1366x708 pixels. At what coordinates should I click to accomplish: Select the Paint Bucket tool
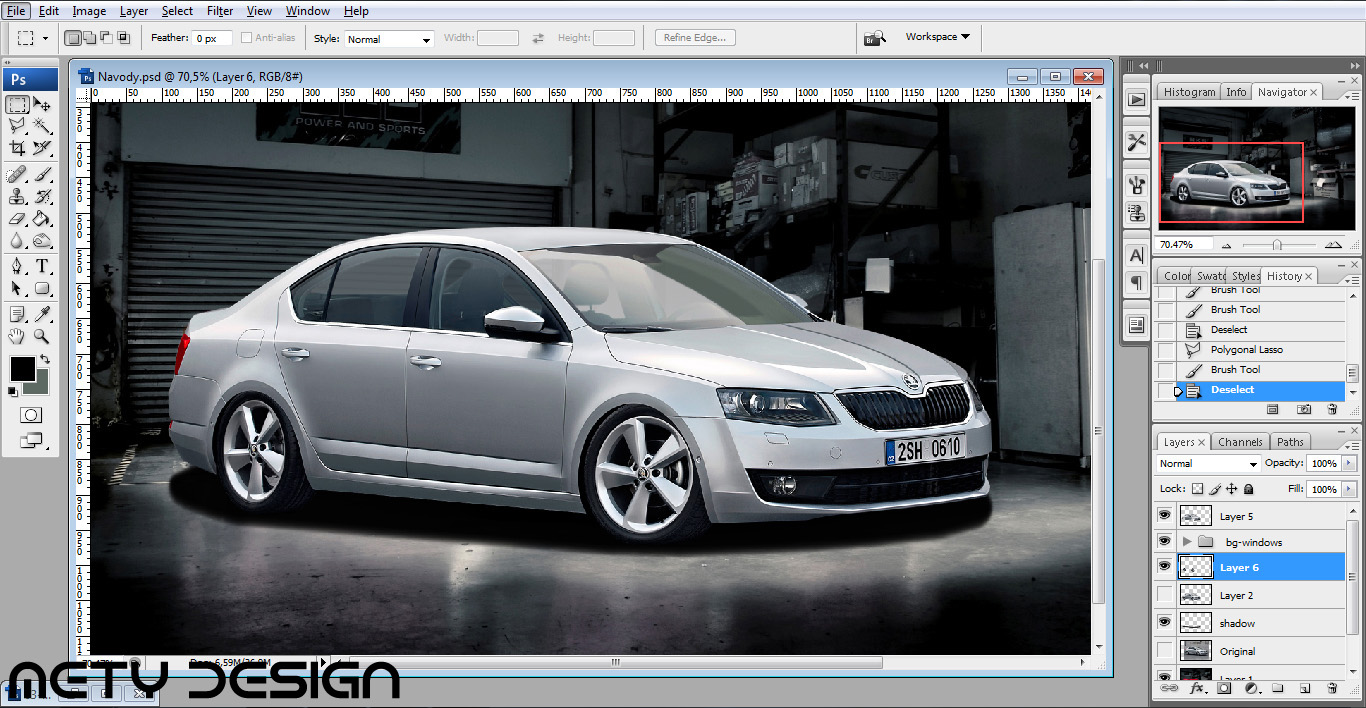tap(42, 219)
